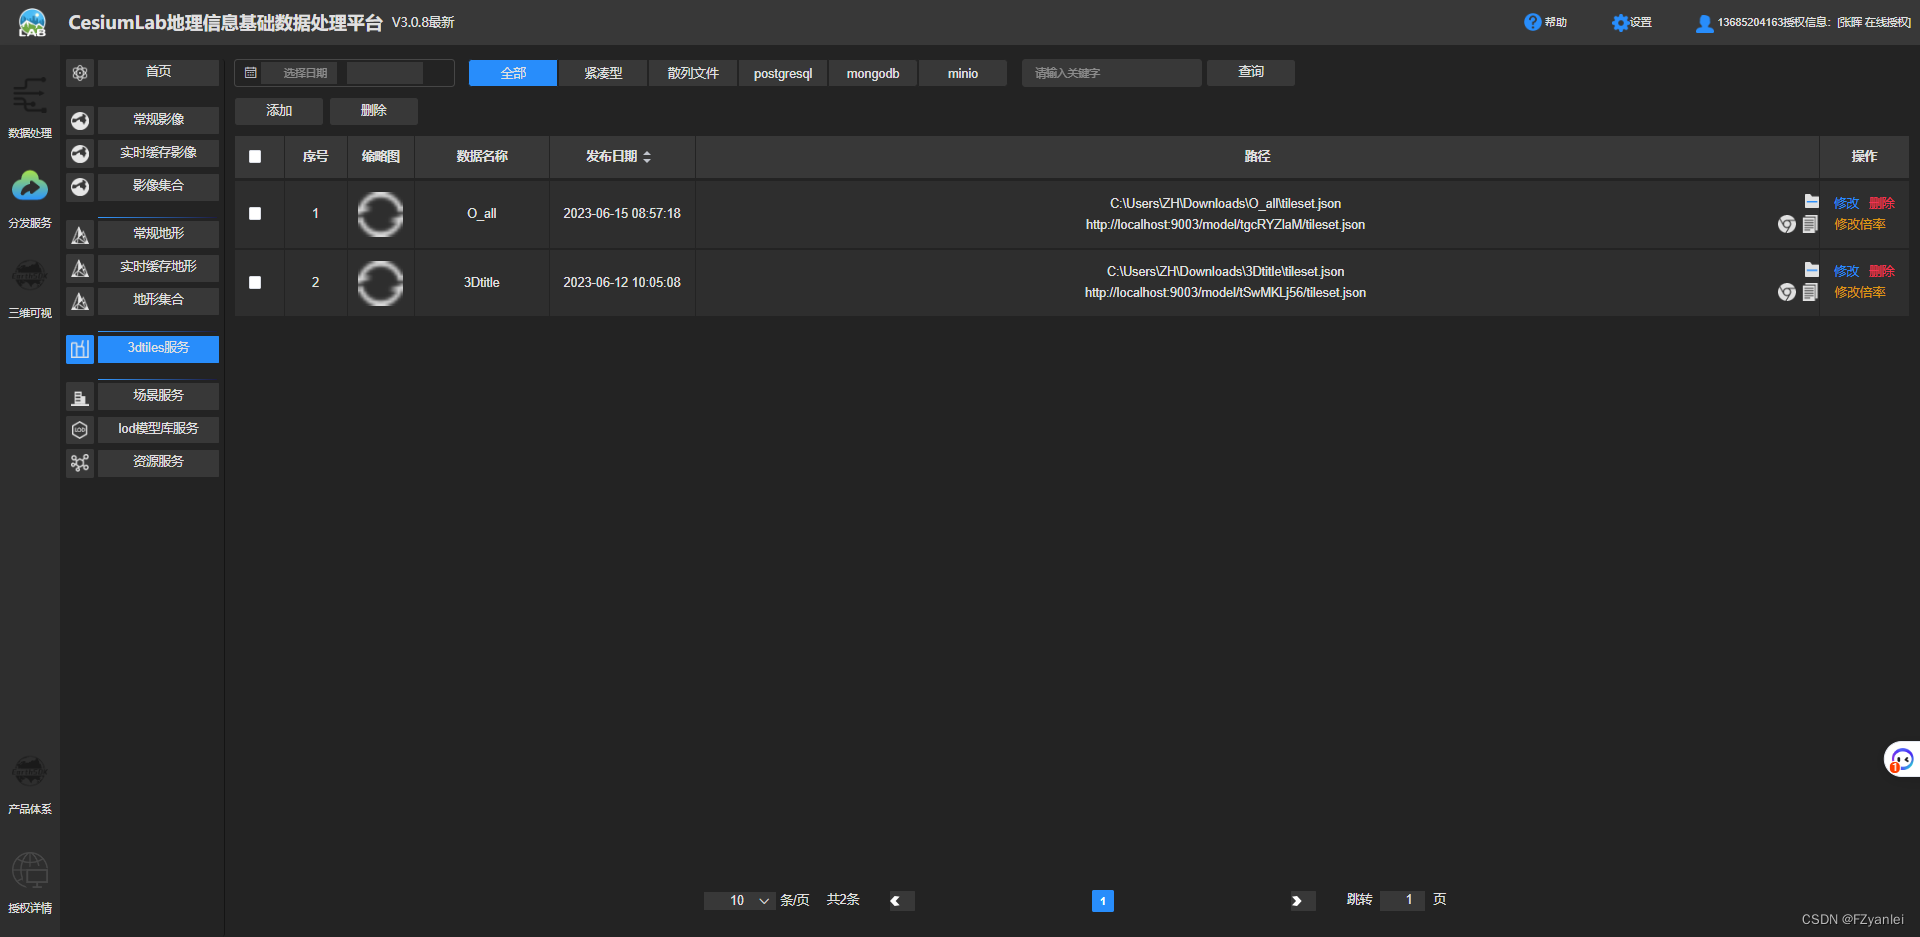1920x937 pixels.
Task: Select the 紧凑型 filter tab
Action: point(603,73)
